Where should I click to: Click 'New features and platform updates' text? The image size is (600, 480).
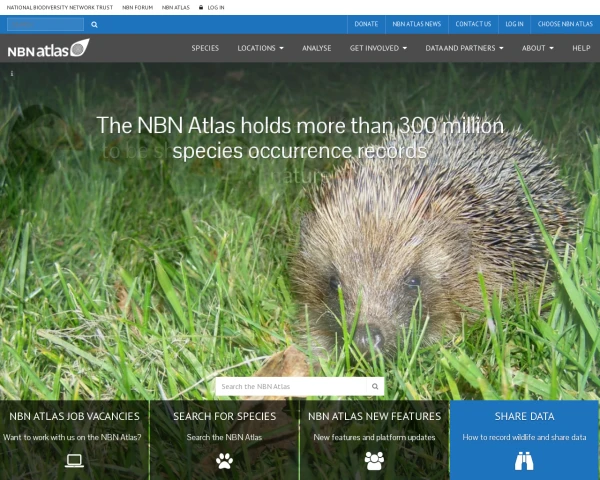click(x=374, y=437)
